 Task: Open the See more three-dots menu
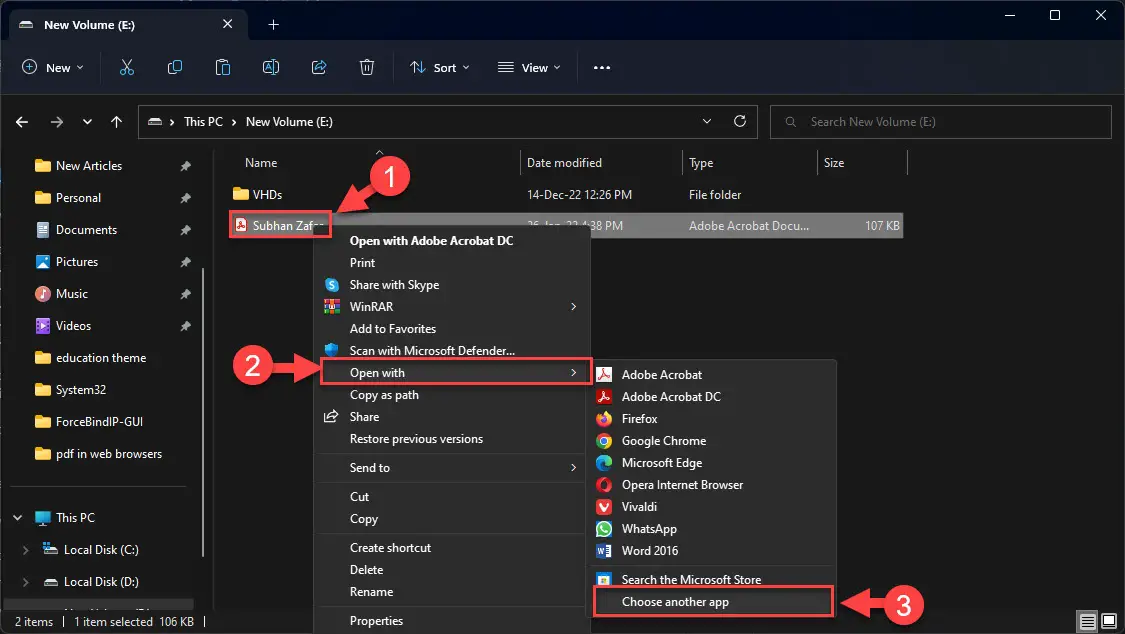point(602,67)
